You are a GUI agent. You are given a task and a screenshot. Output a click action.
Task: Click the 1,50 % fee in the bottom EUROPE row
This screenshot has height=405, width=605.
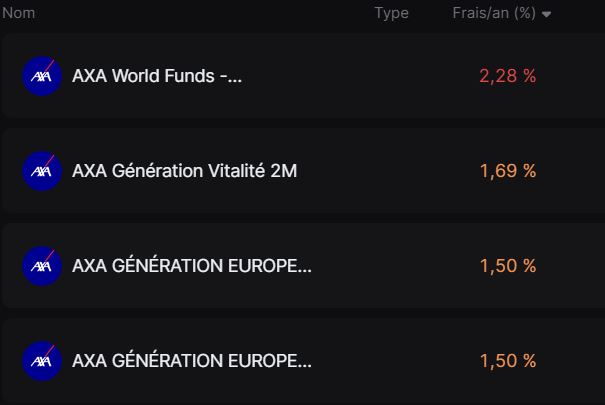coord(508,361)
